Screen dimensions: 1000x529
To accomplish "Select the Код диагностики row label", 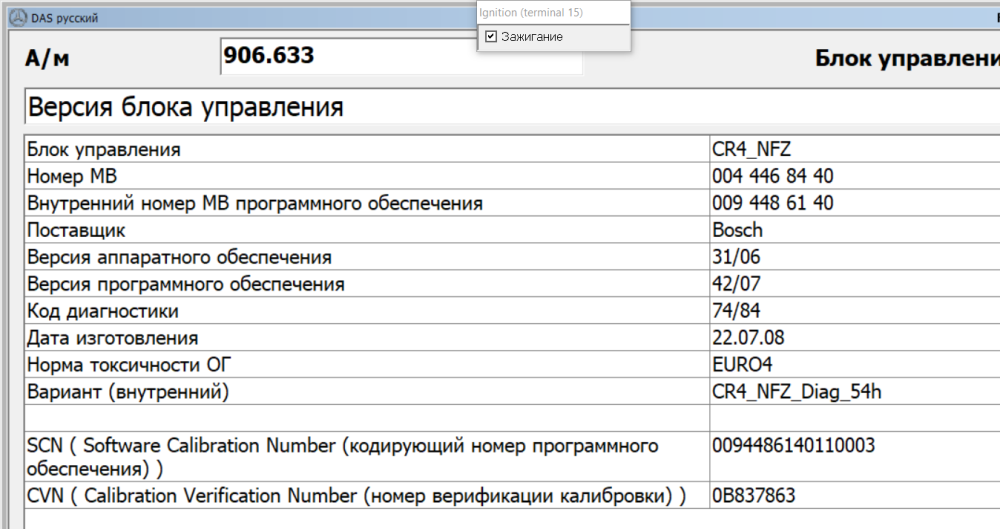I will click(x=103, y=311).
